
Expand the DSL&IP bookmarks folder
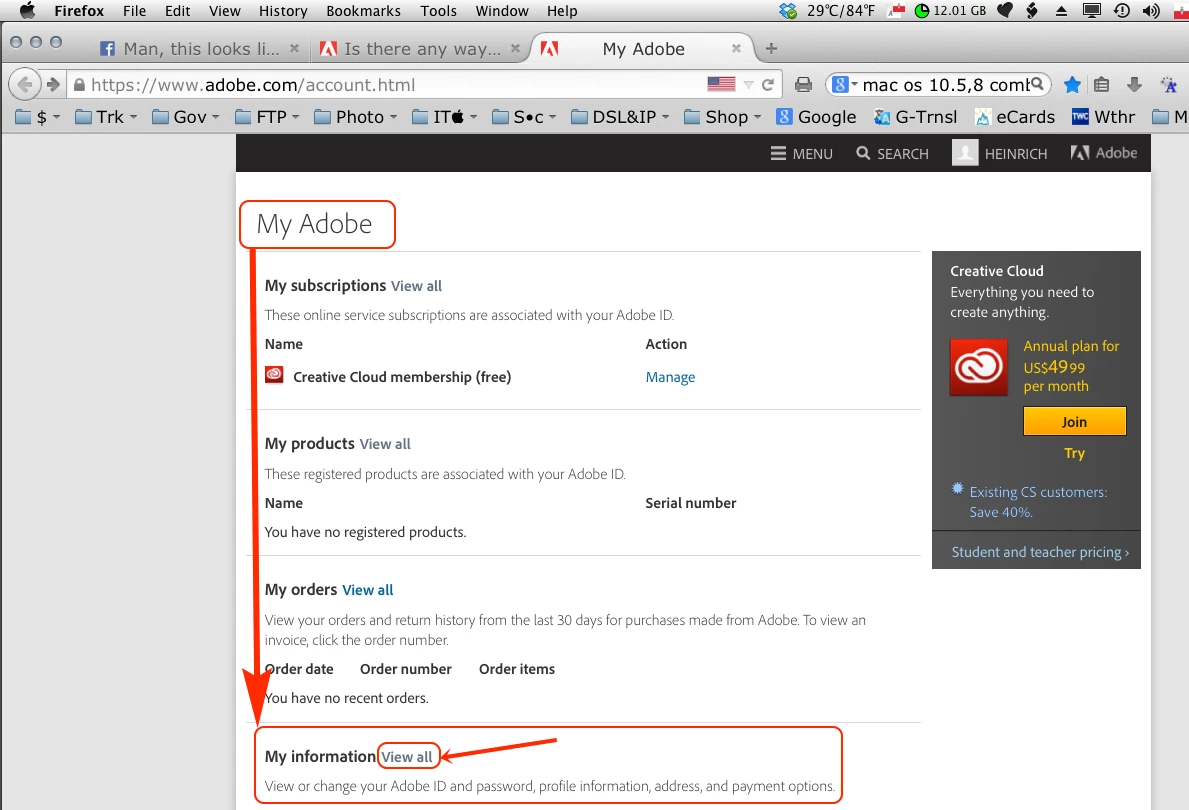pos(620,117)
